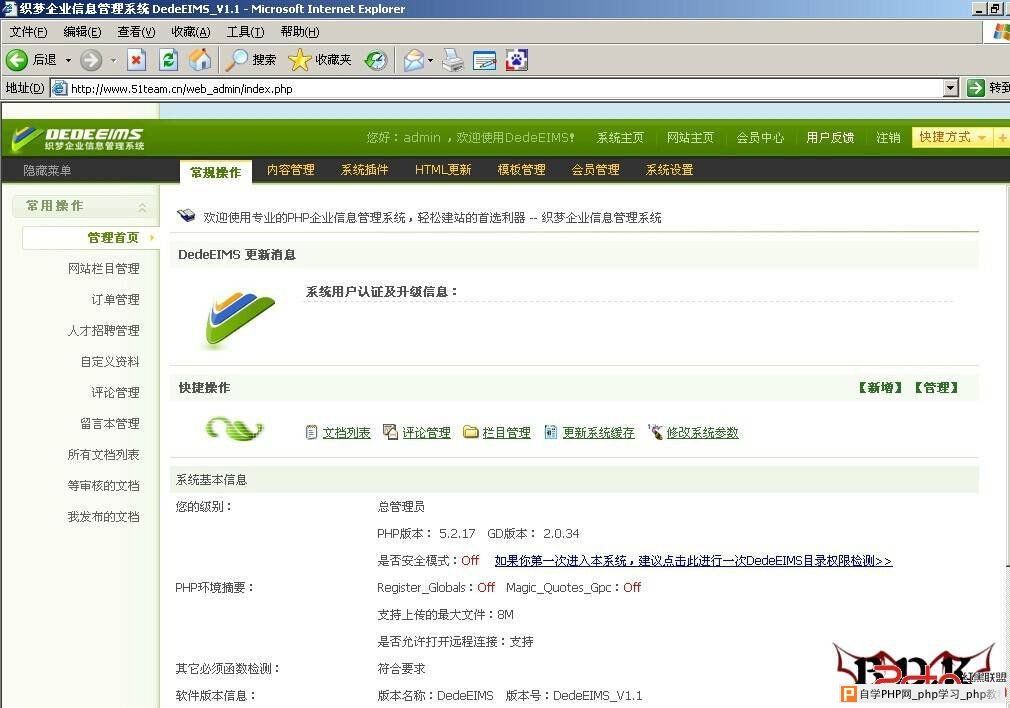Open 所有文档列表 in the sidebar

(104, 454)
